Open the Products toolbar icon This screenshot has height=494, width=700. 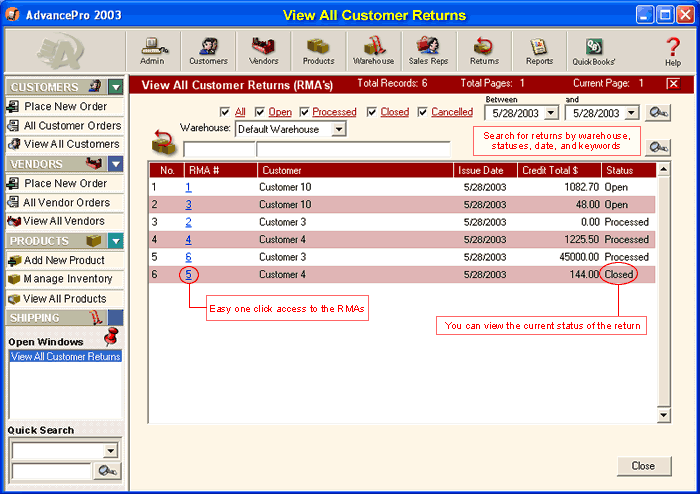click(318, 51)
